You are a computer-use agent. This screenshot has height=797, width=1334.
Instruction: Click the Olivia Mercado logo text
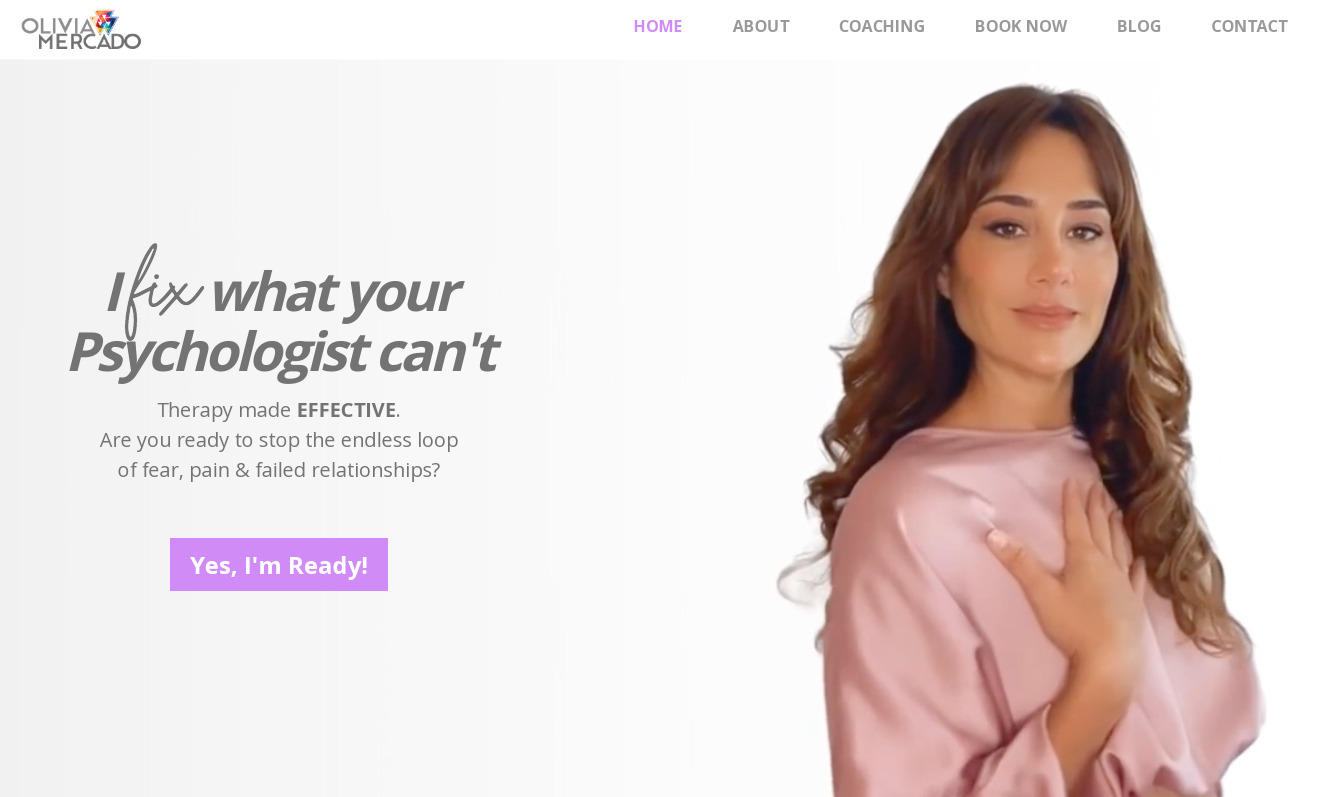point(80,31)
